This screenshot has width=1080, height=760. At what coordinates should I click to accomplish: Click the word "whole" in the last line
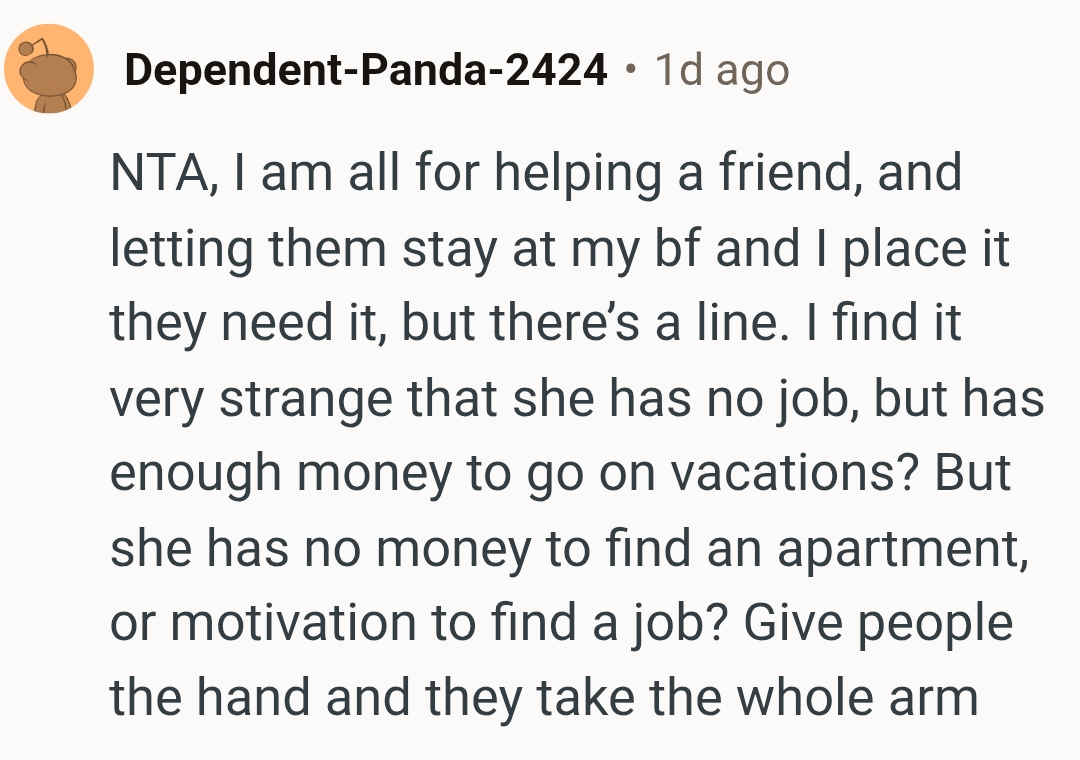click(790, 698)
